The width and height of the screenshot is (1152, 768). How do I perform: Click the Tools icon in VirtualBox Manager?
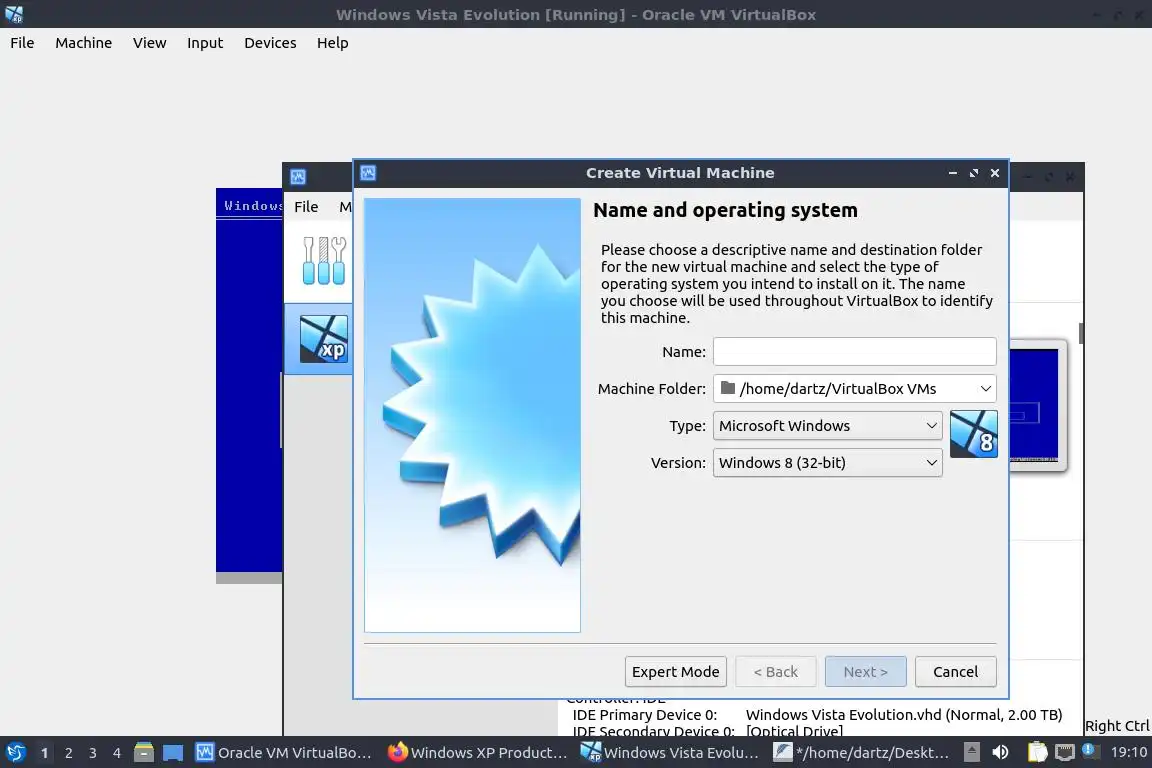click(x=323, y=261)
